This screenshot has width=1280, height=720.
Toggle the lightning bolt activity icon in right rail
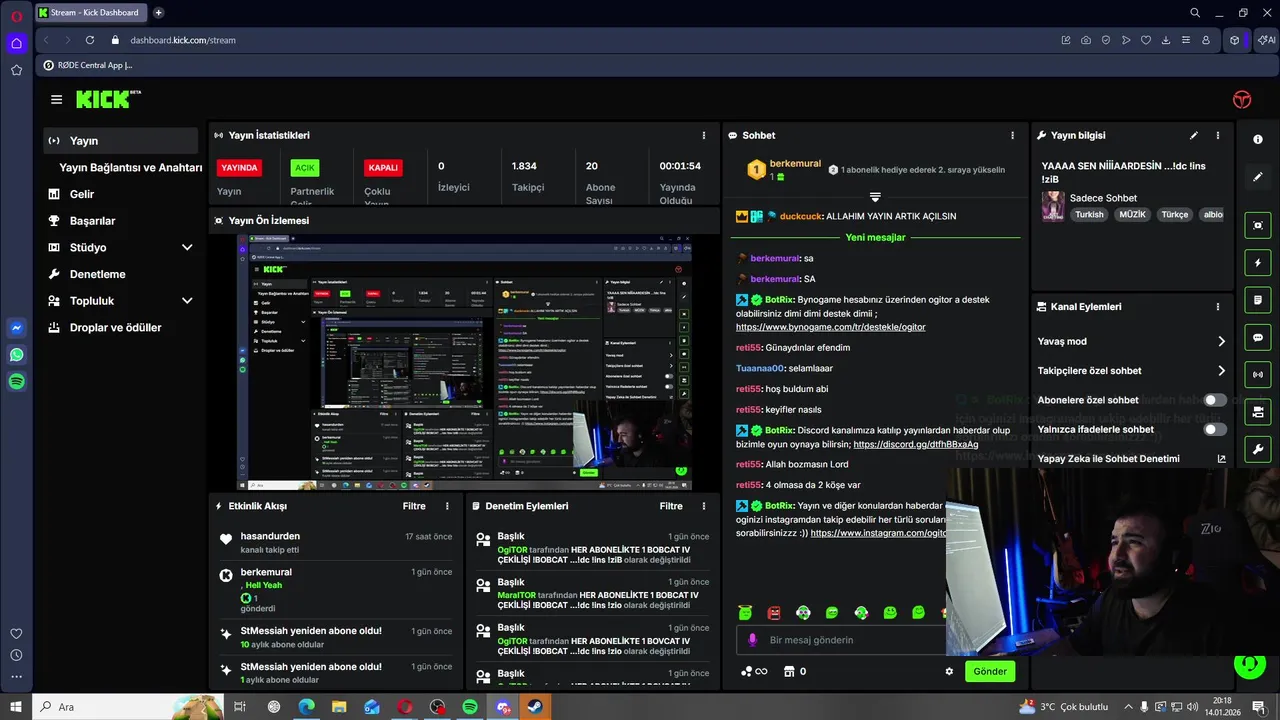(x=1258, y=263)
